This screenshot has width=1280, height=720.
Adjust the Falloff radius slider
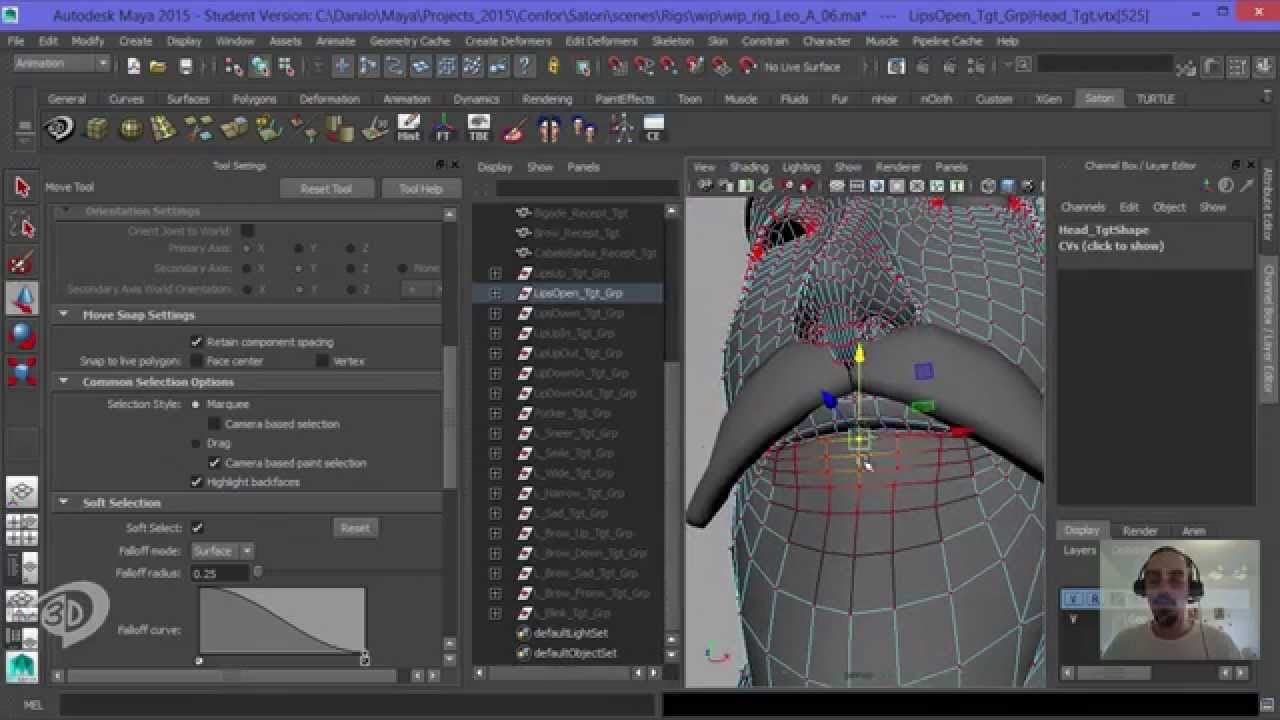click(x=257, y=573)
